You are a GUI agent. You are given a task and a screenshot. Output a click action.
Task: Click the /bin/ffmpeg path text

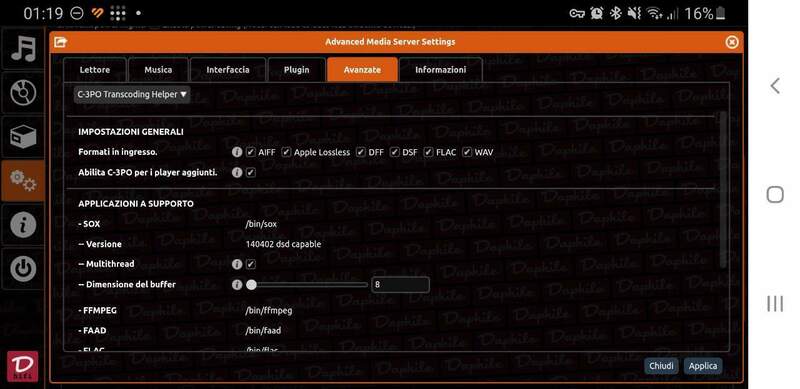click(x=269, y=310)
